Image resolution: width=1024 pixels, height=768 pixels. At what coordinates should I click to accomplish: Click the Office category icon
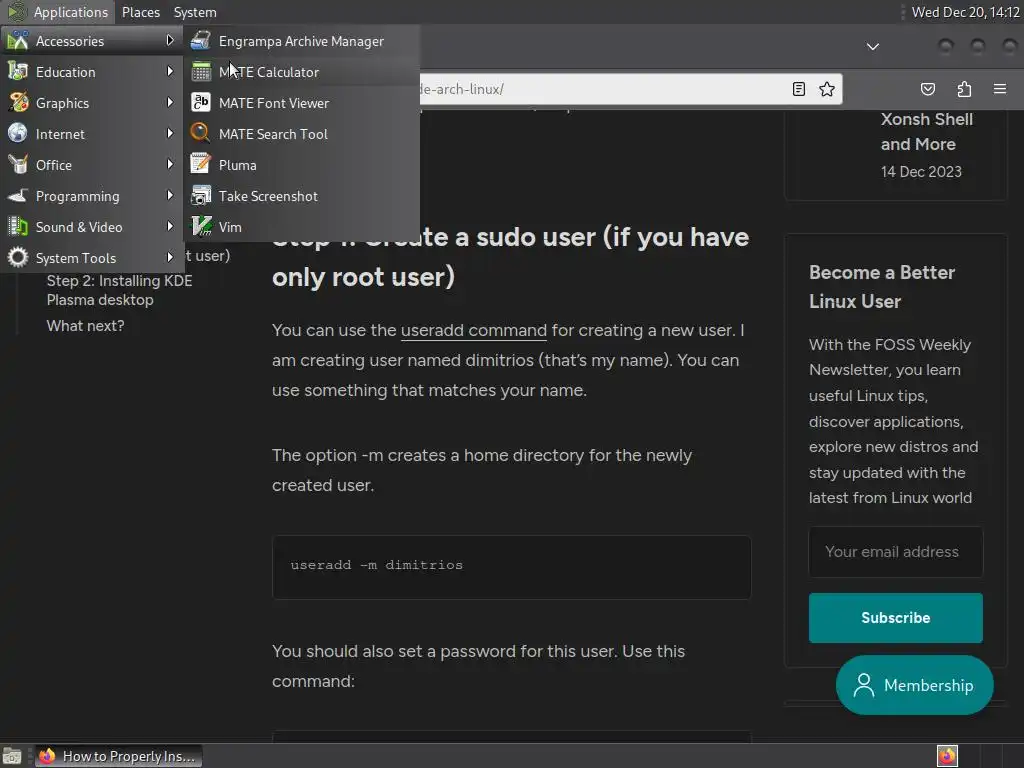click(x=18, y=165)
